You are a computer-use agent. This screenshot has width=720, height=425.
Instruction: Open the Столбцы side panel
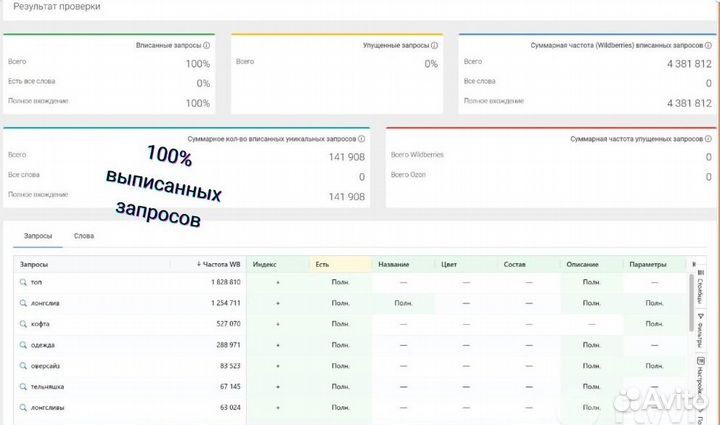[x=700, y=287]
